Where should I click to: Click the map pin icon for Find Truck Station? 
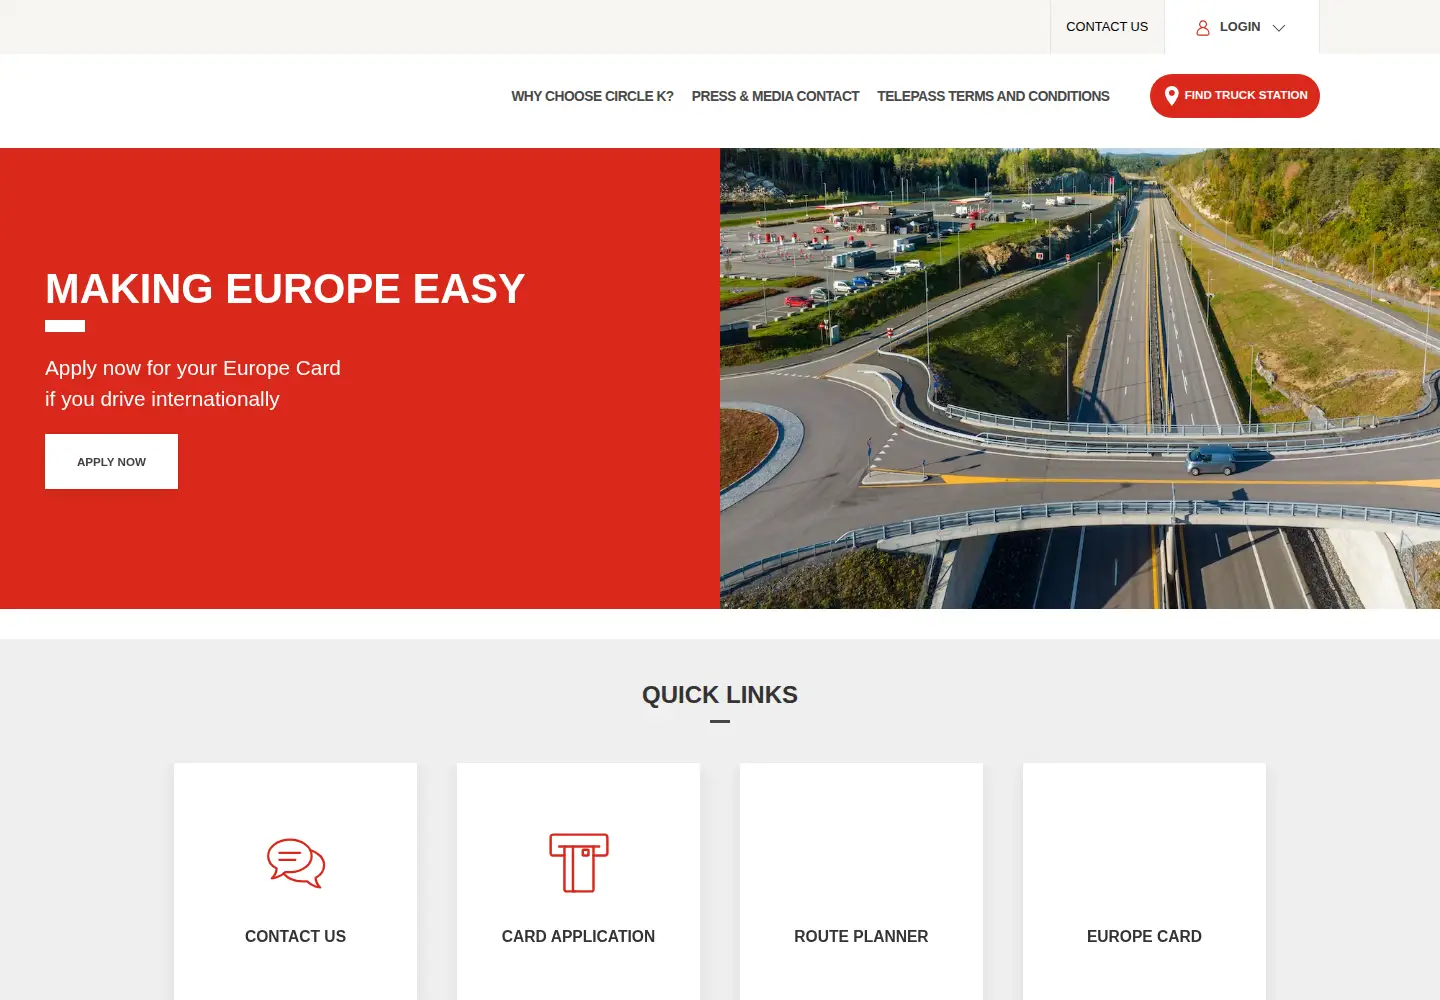click(x=1171, y=96)
